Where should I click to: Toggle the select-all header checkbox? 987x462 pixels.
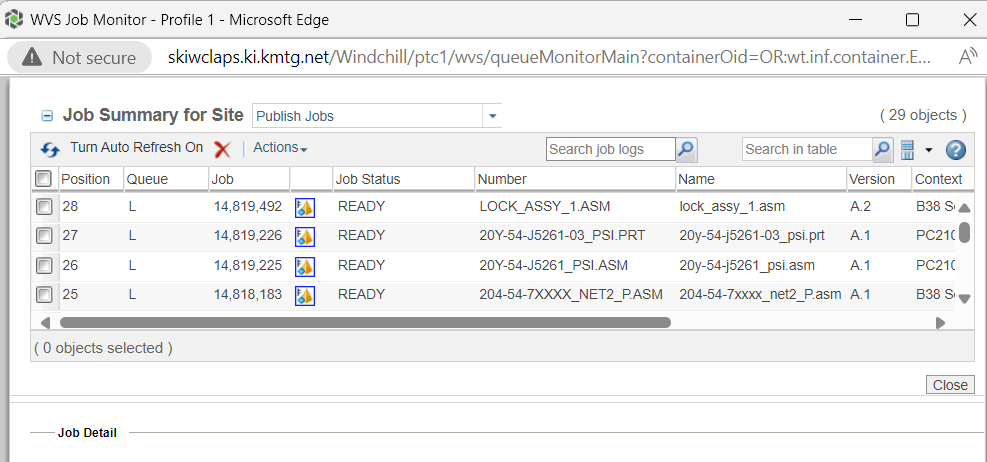44,179
